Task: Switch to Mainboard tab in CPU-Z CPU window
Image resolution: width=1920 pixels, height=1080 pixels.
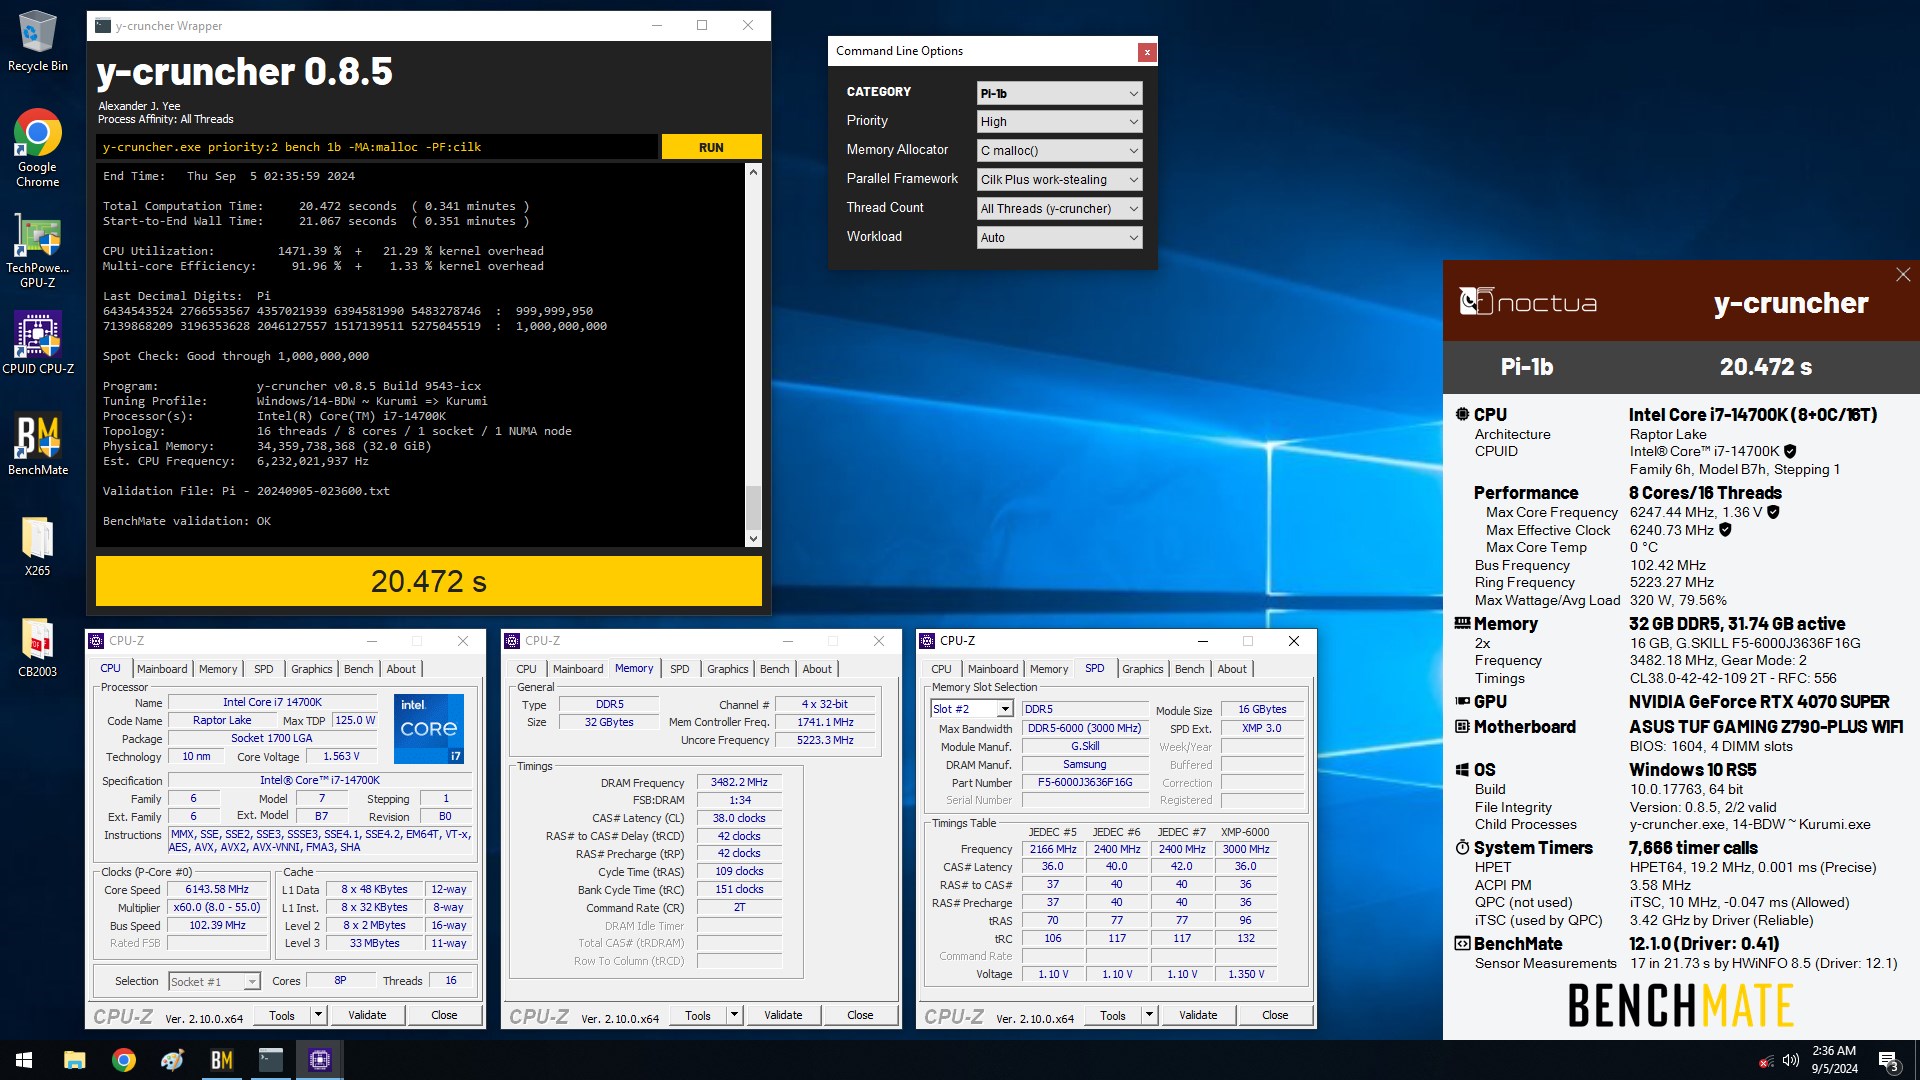Action: click(x=162, y=669)
